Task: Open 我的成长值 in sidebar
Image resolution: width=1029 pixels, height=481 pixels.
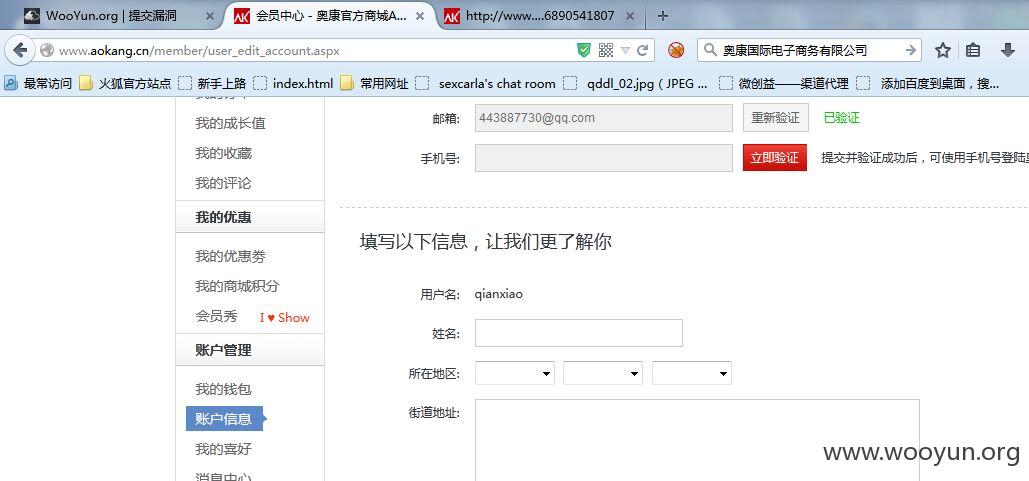Action: 230,123
